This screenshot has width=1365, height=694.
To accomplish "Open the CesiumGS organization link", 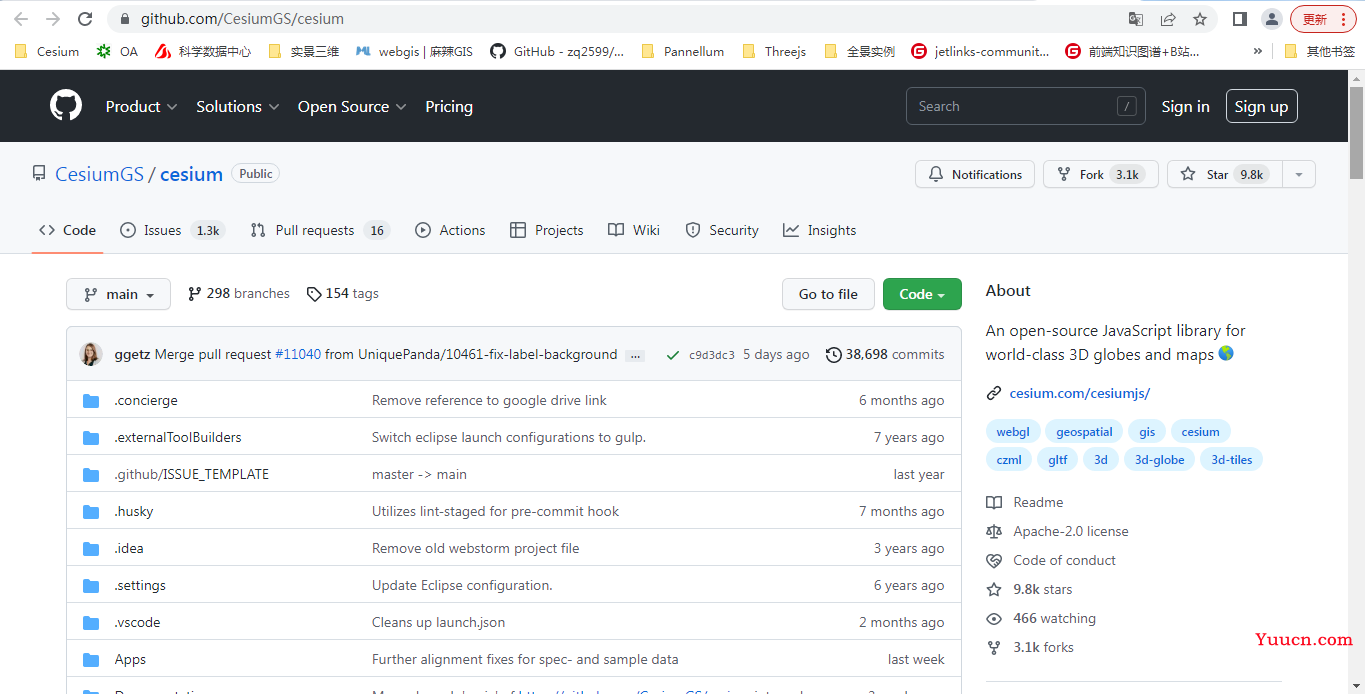I will [x=99, y=174].
